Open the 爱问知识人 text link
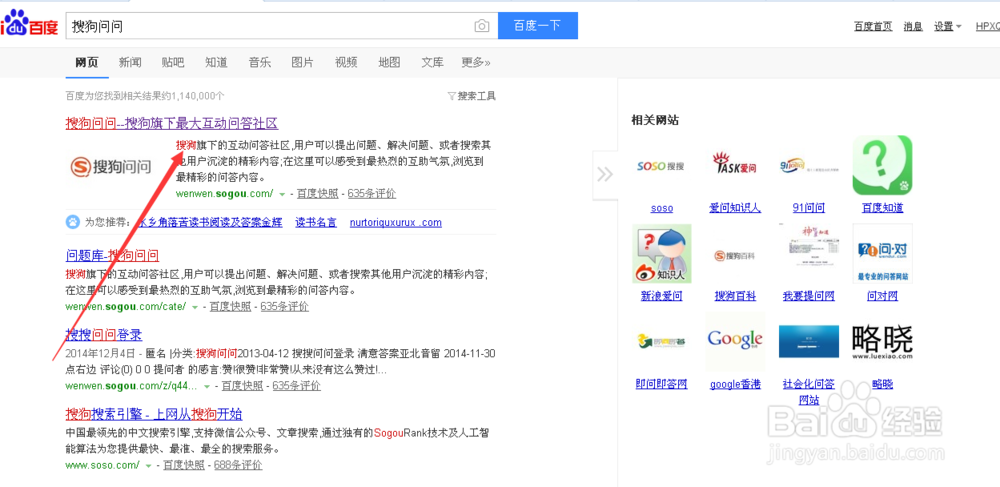Image resolution: width=1000 pixels, height=487 pixels. click(x=735, y=208)
